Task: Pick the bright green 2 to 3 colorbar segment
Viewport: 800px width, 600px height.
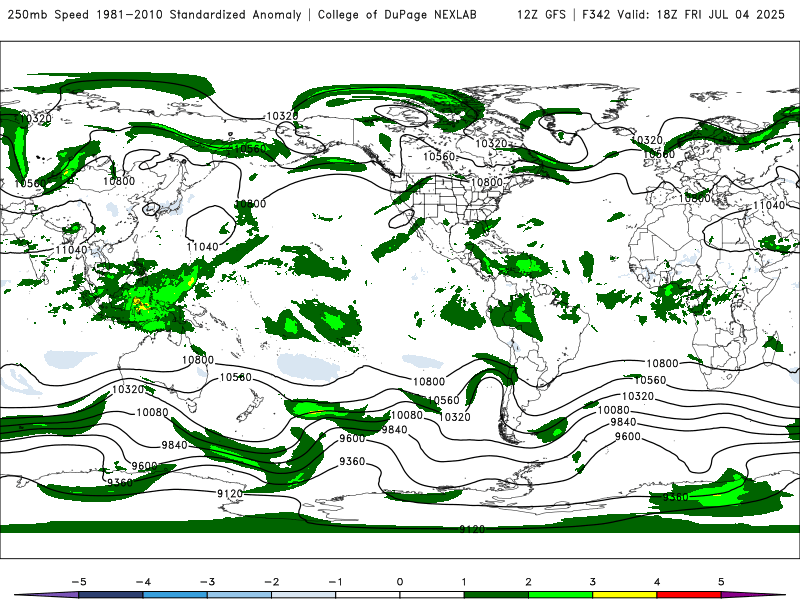Action: pyautogui.click(x=560, y=595)
